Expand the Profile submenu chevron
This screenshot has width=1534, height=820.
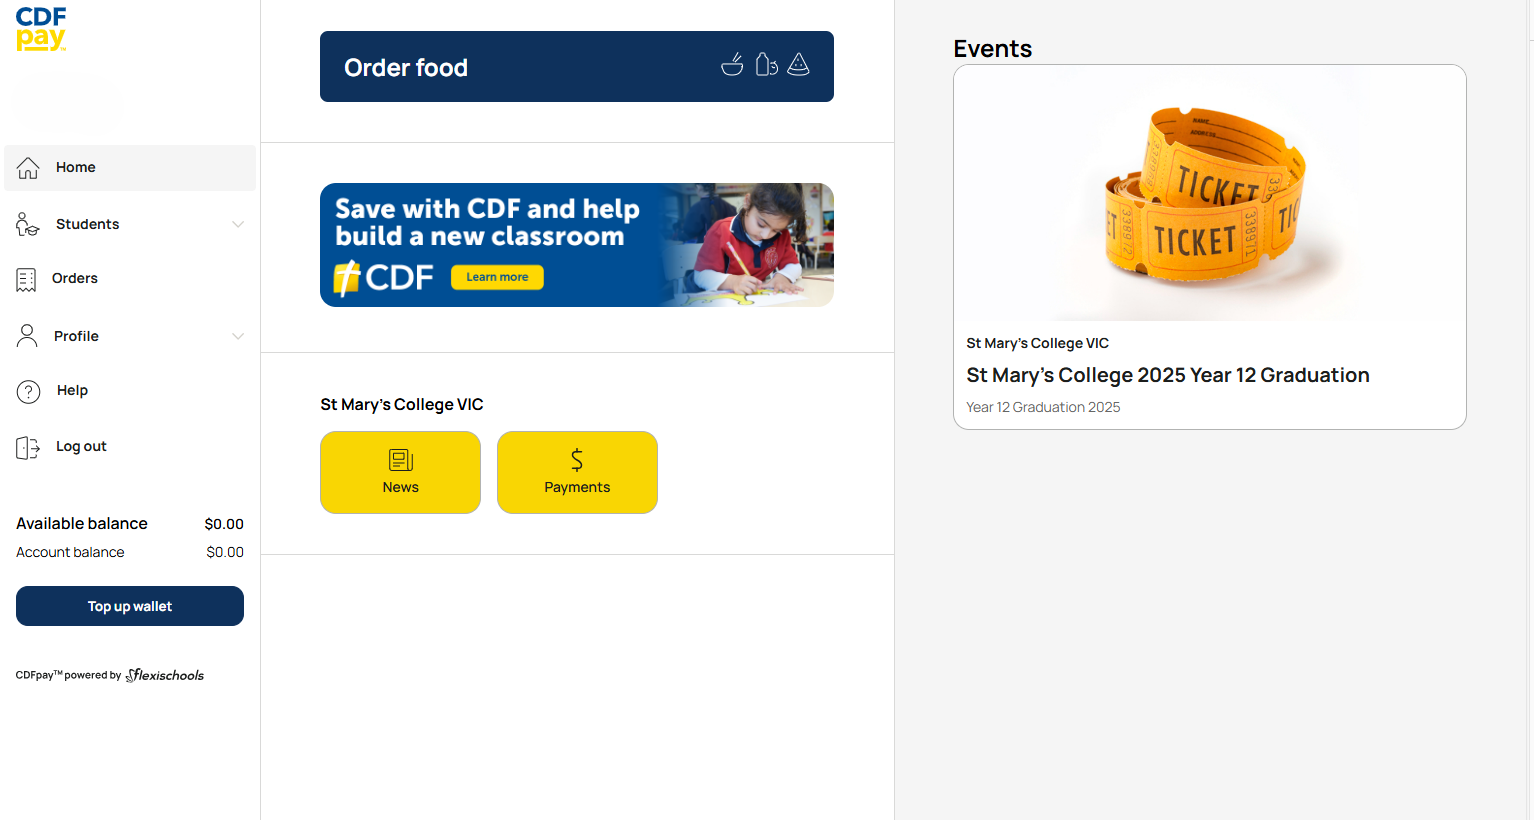coord(238,336)
